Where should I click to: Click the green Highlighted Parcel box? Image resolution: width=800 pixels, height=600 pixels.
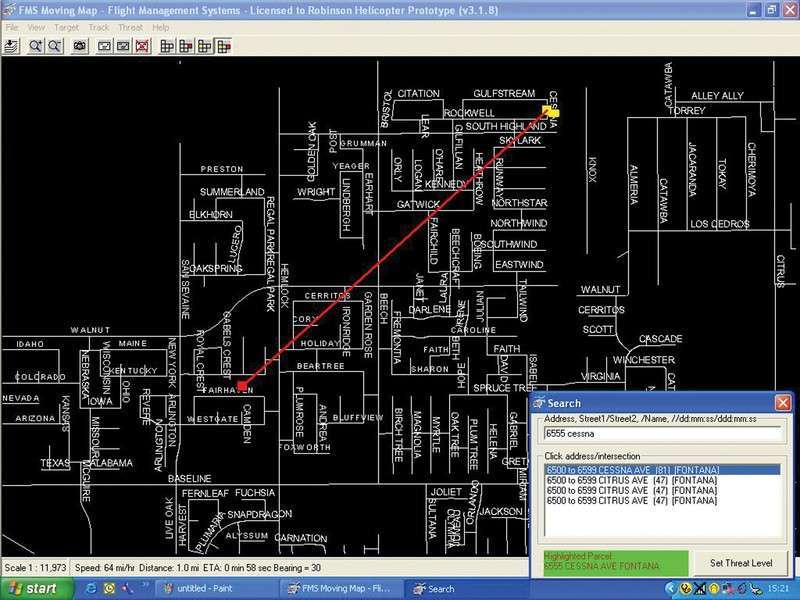[x=612, y=562]
